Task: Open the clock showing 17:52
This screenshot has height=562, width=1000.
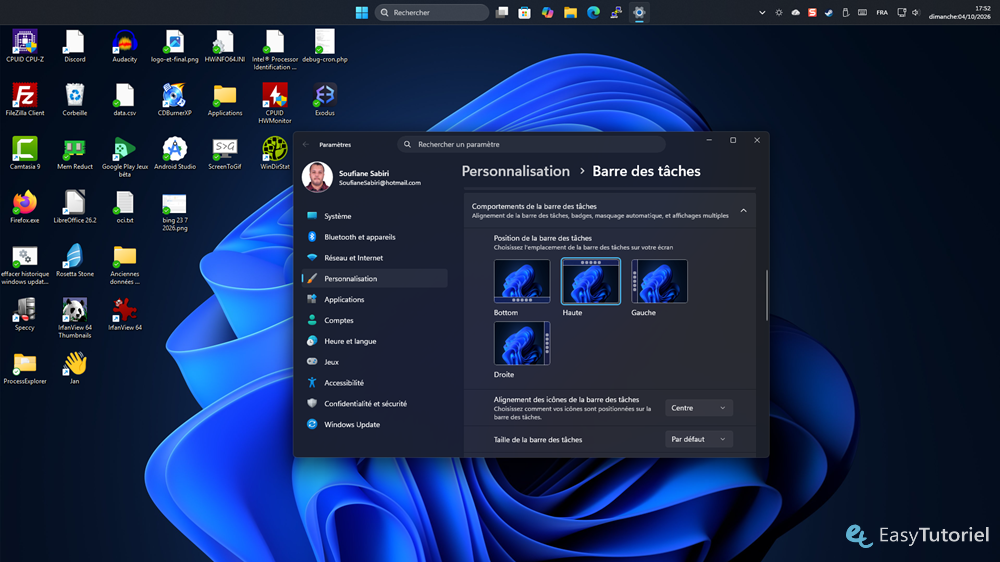Action: pyautogui.click(x=959, y=13)
